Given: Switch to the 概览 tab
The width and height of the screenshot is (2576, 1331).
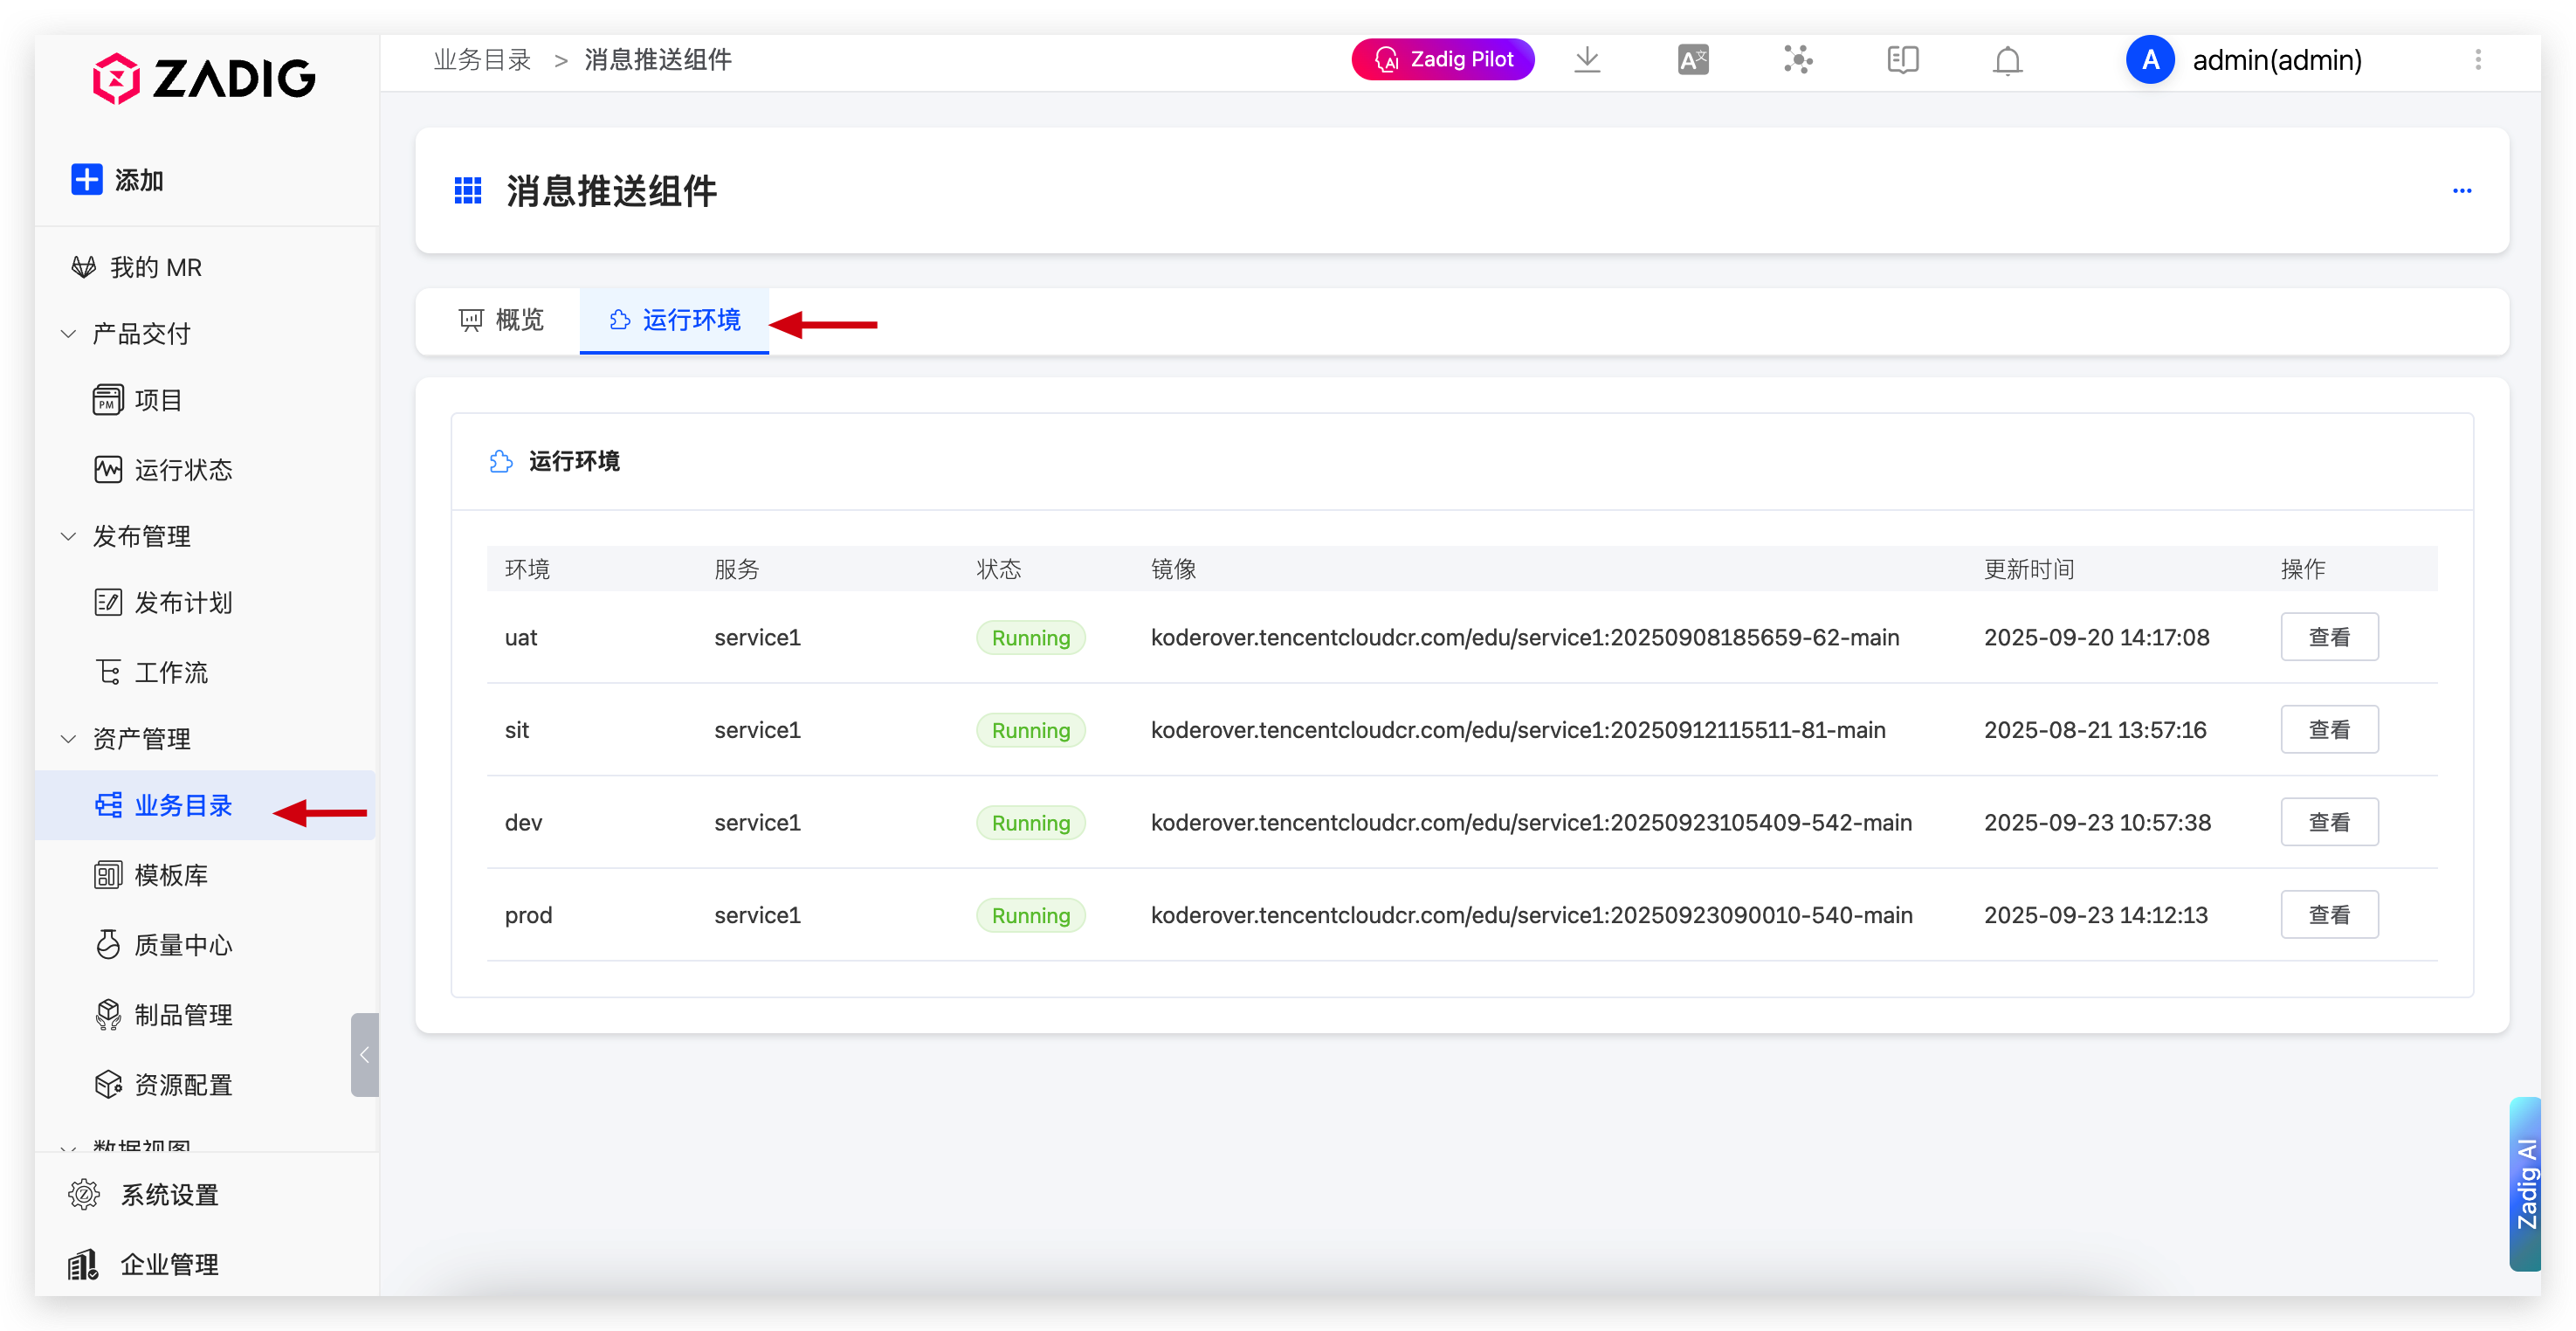Looking at the screenshot, I should [x=501, y=320].
